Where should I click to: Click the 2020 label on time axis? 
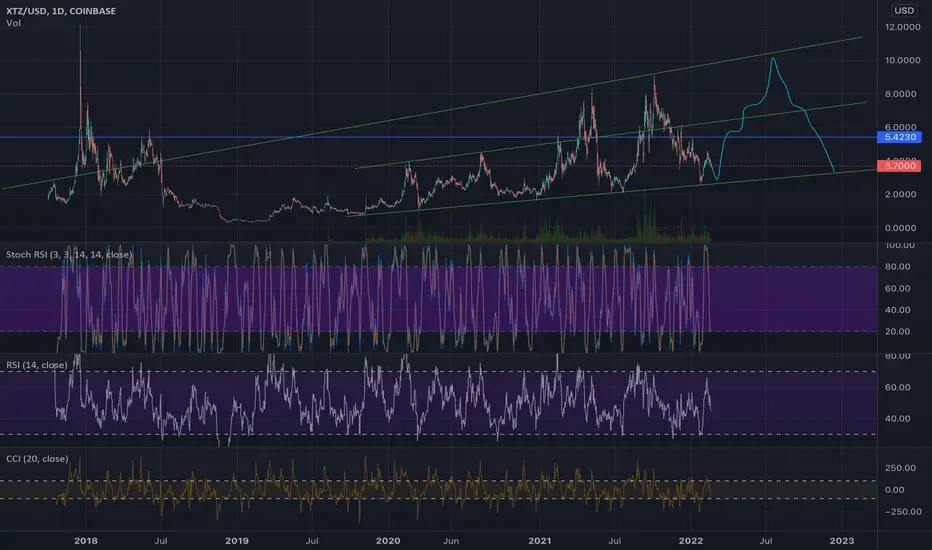(388, 540)
